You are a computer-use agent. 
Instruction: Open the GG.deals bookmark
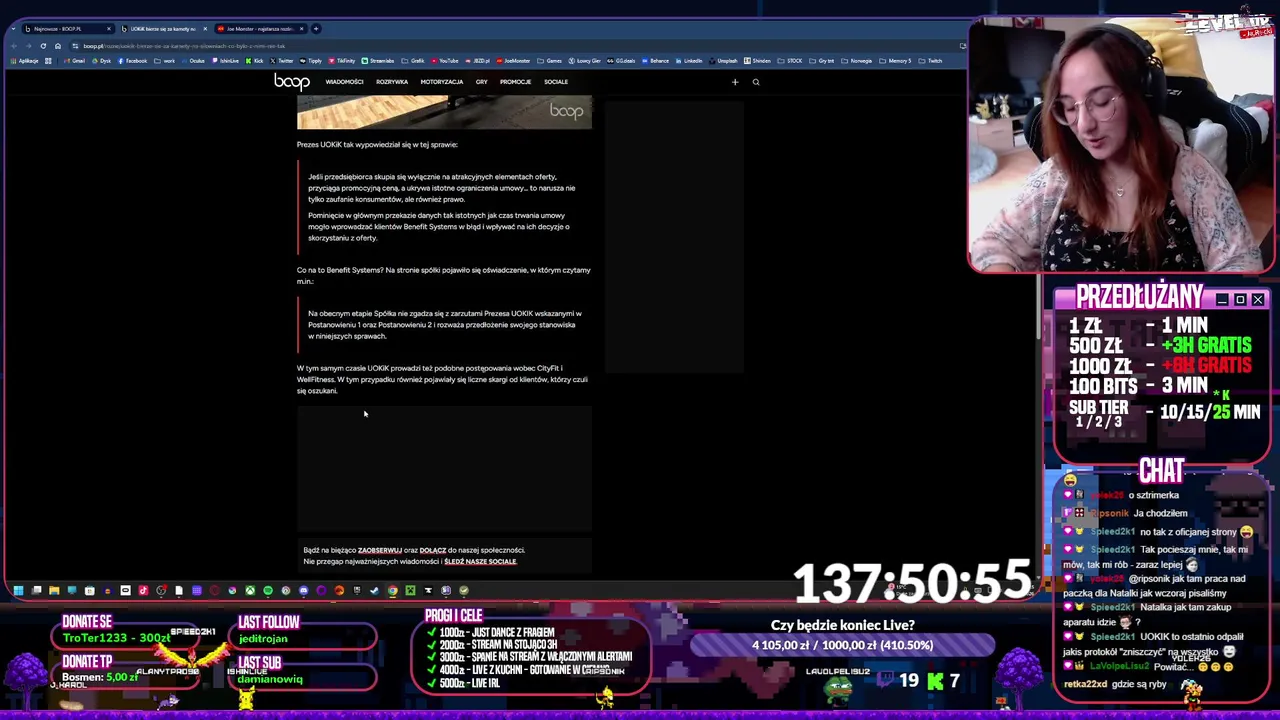621,61
